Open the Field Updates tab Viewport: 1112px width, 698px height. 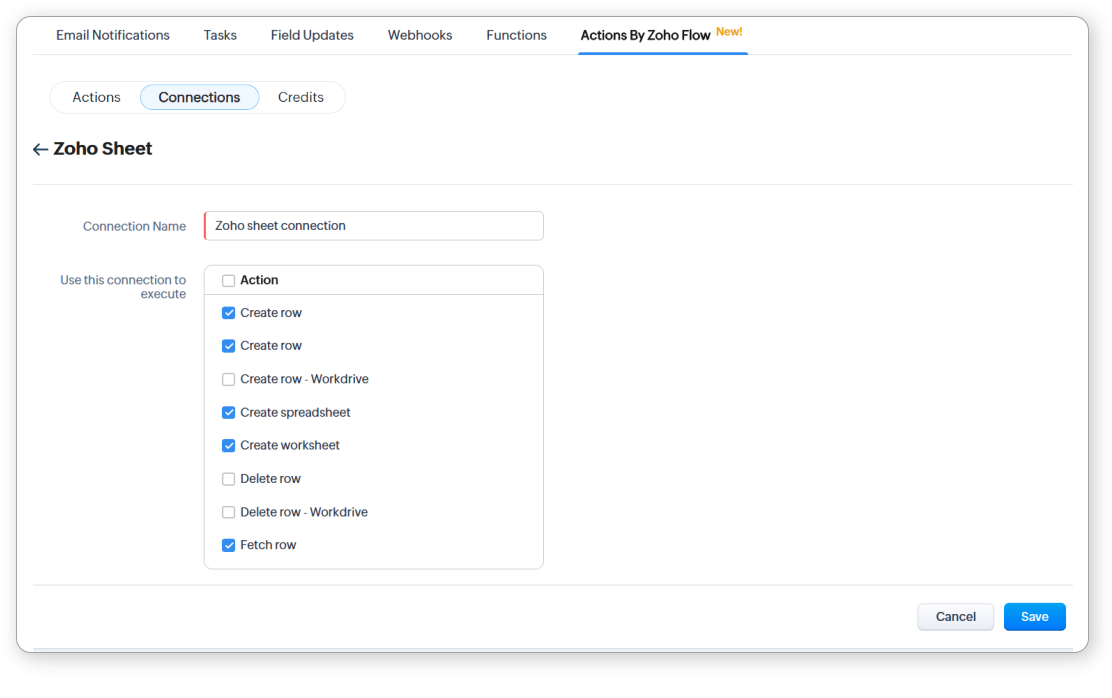pyautogui.click(x=312, y=35)
